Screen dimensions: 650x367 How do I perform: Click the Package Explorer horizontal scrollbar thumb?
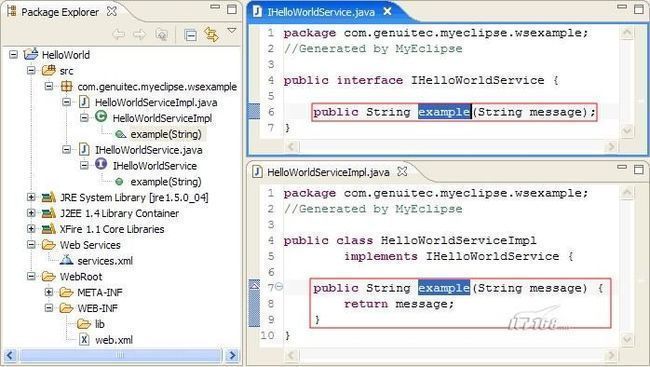[120, 355]
